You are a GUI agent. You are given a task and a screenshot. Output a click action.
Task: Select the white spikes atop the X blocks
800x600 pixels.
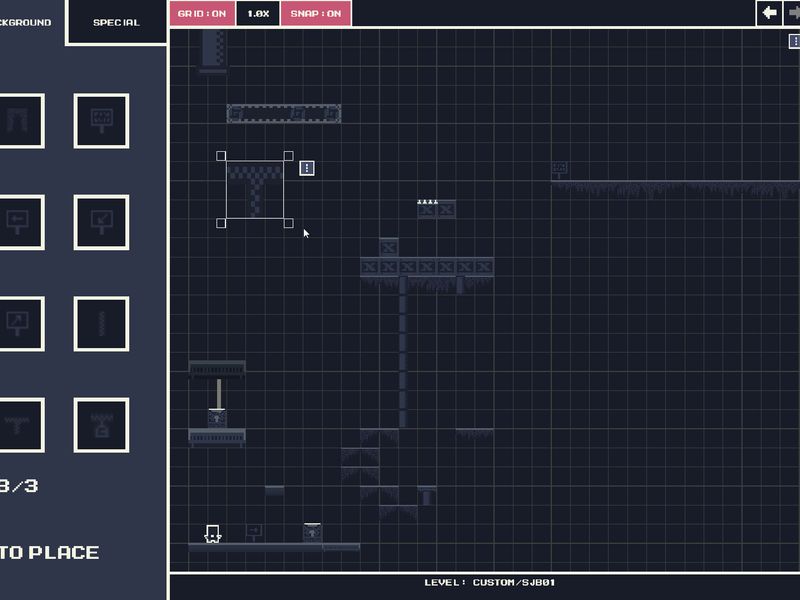[428, 202]
